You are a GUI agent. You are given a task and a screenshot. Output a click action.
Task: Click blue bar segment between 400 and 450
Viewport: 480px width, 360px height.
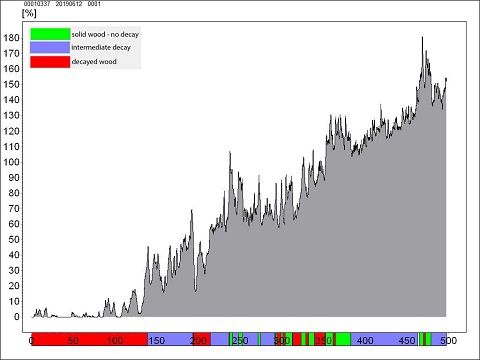click(384, 339)
